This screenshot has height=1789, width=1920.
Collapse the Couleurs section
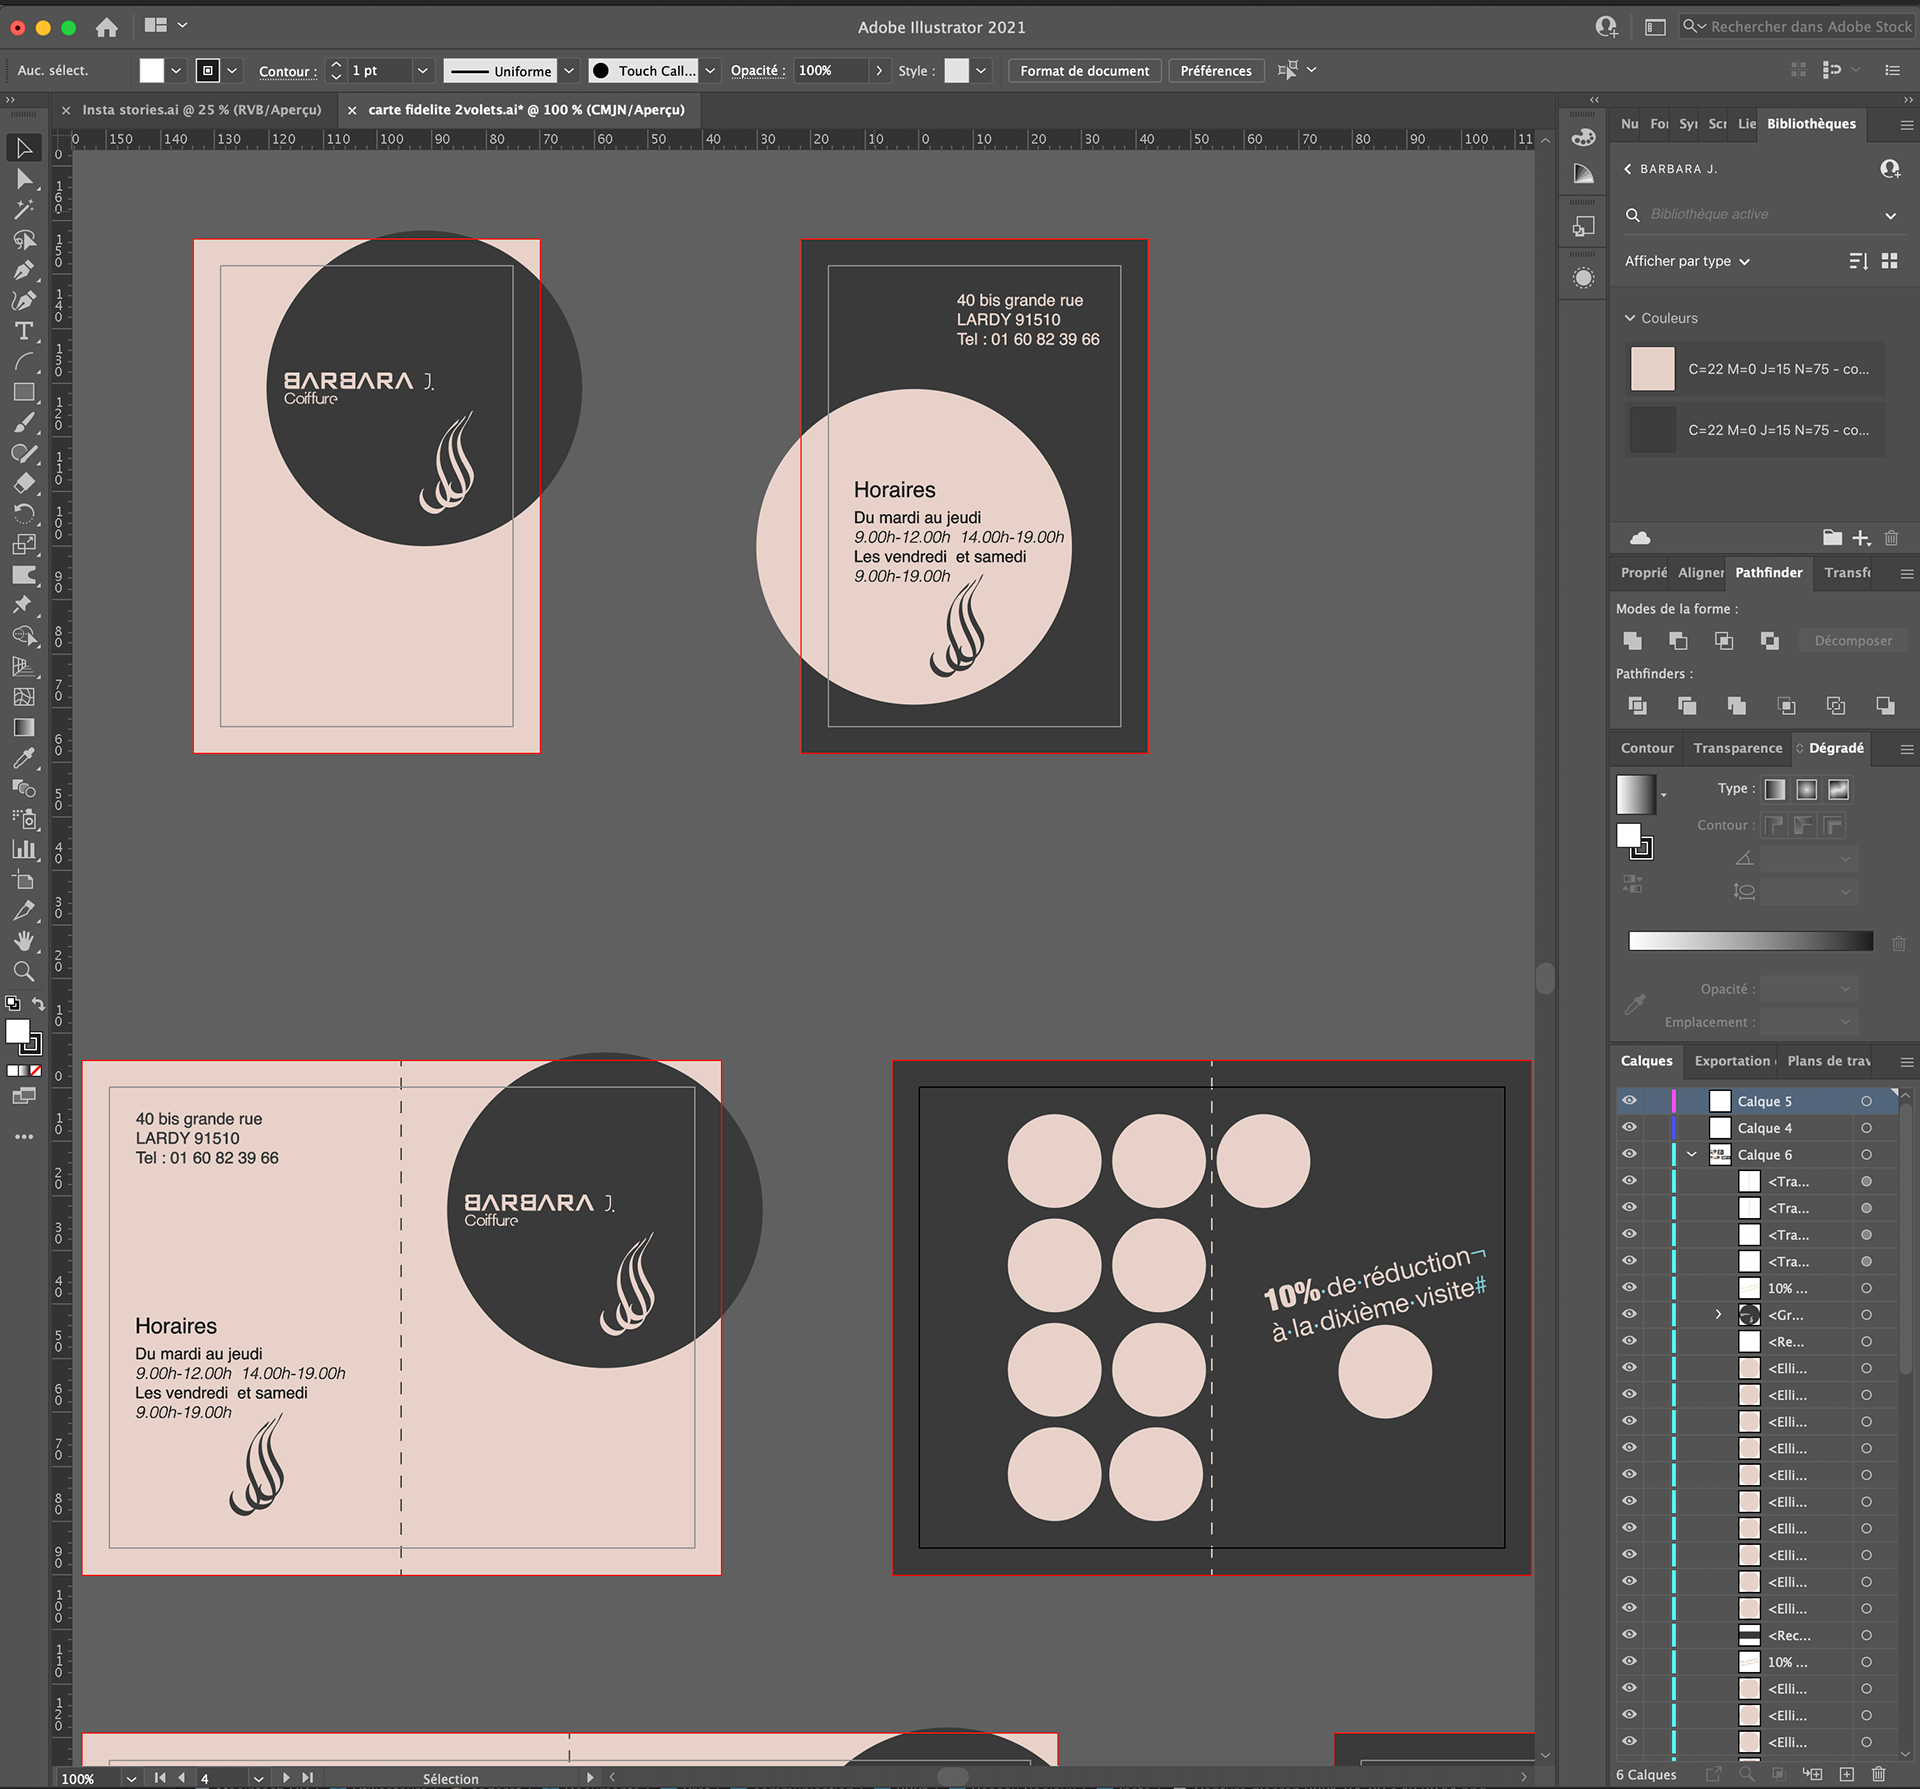(1630, 318)
